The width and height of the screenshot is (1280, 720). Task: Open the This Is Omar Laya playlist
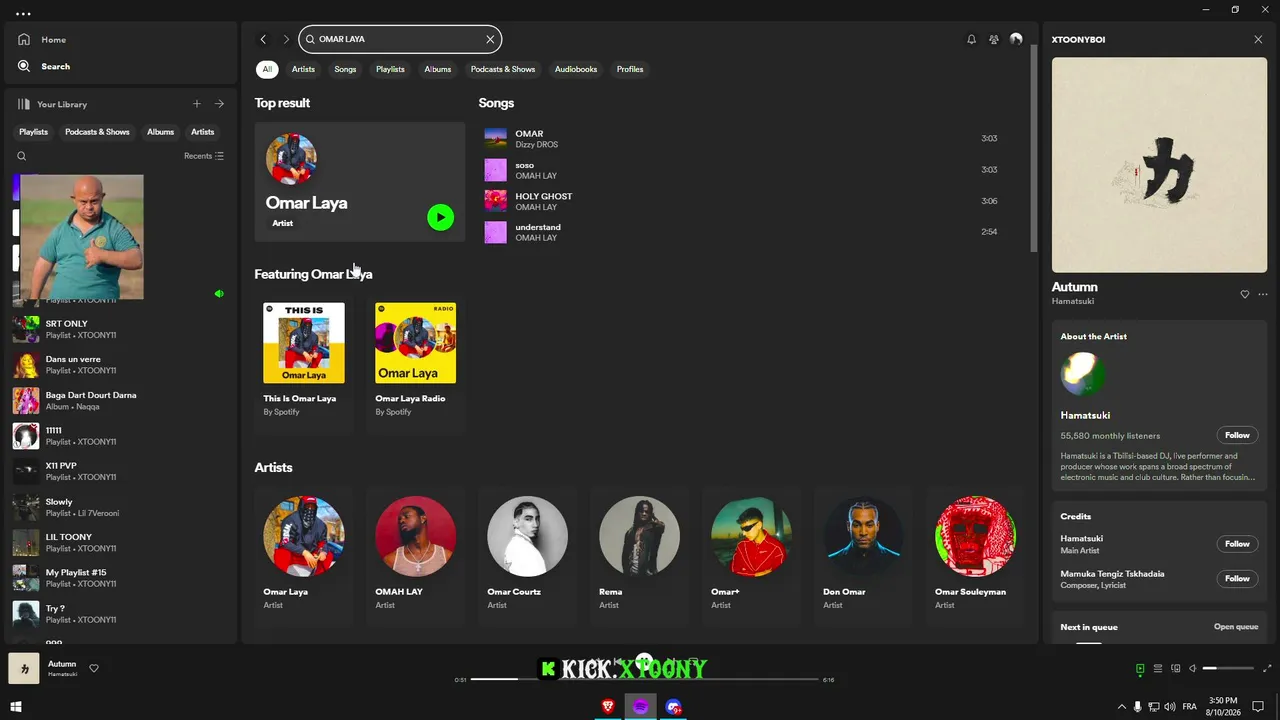coord(304,362)
